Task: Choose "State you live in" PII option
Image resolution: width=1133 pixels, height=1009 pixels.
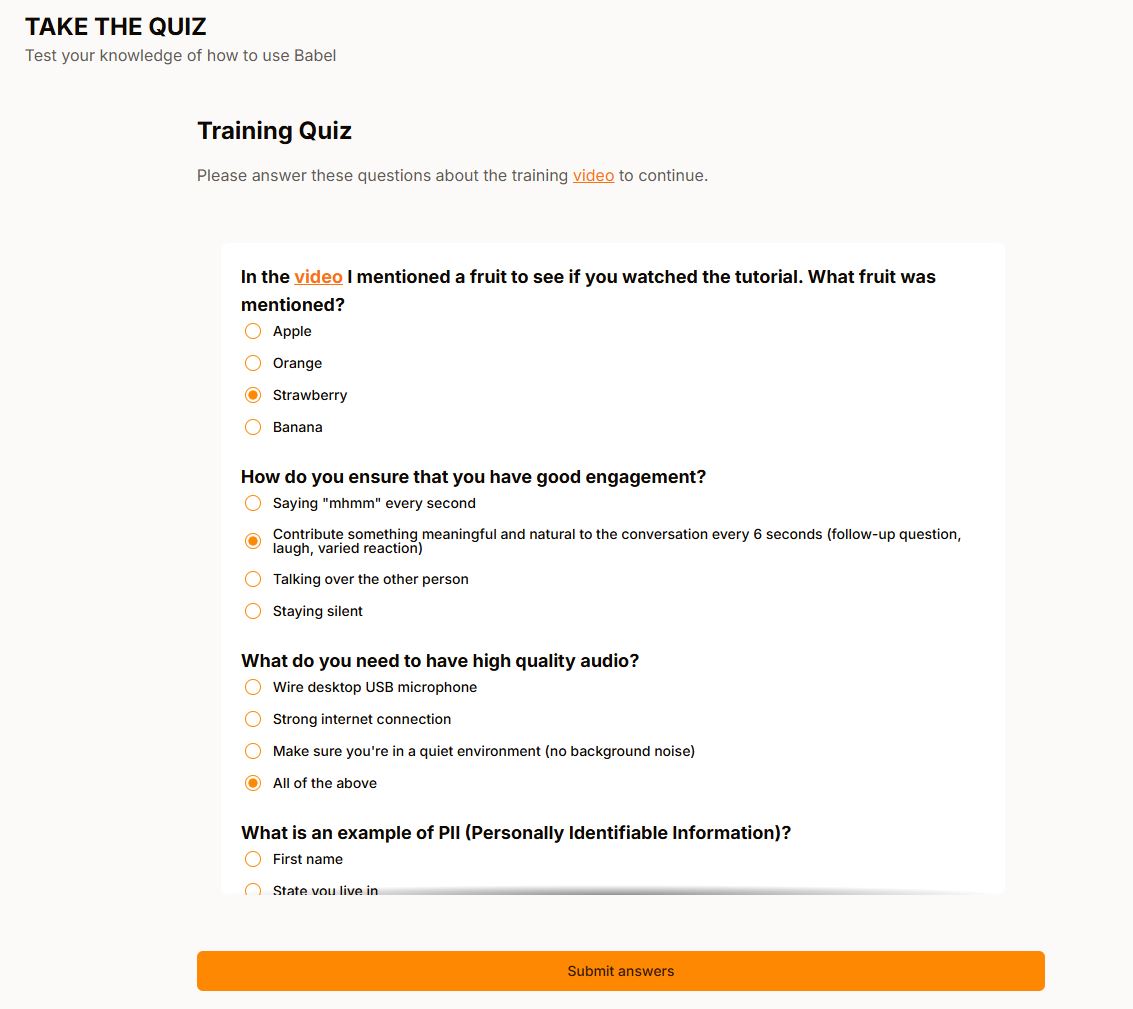Action: click(253, 888)
